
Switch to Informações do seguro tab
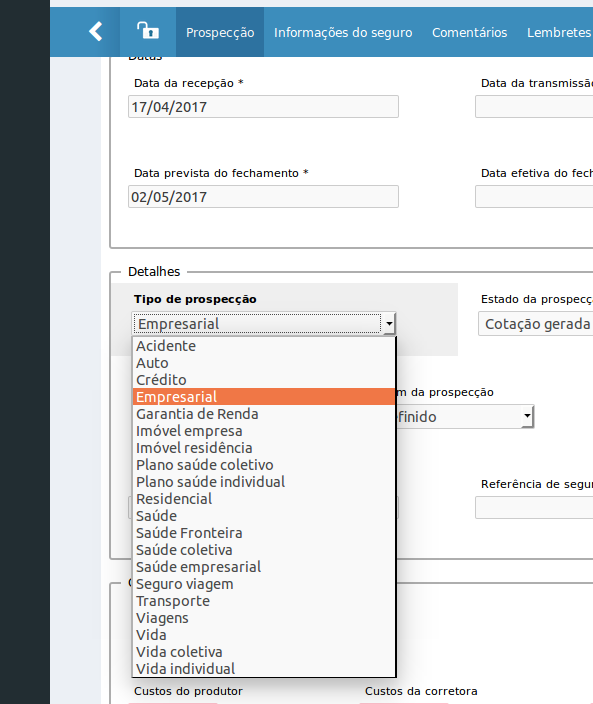pyautogui.click(x=343, y=32)
